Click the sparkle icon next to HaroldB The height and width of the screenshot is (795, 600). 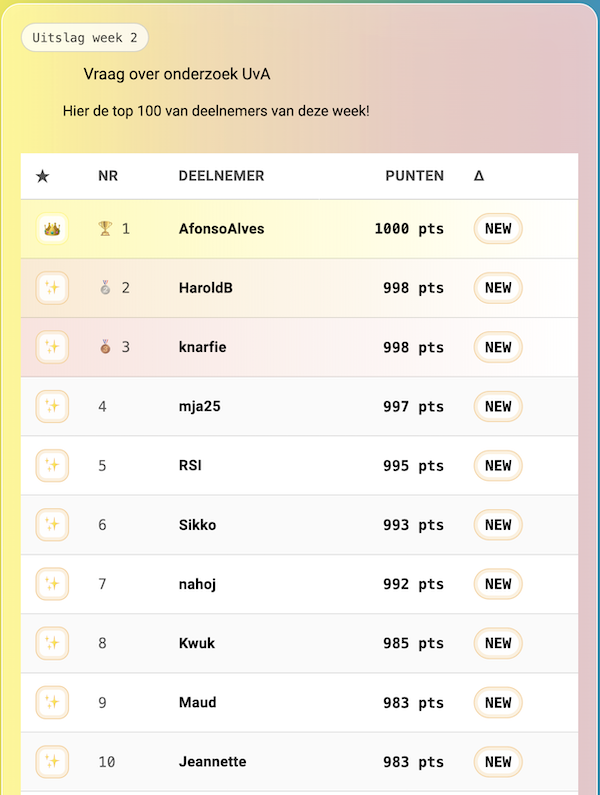(52, 288)
